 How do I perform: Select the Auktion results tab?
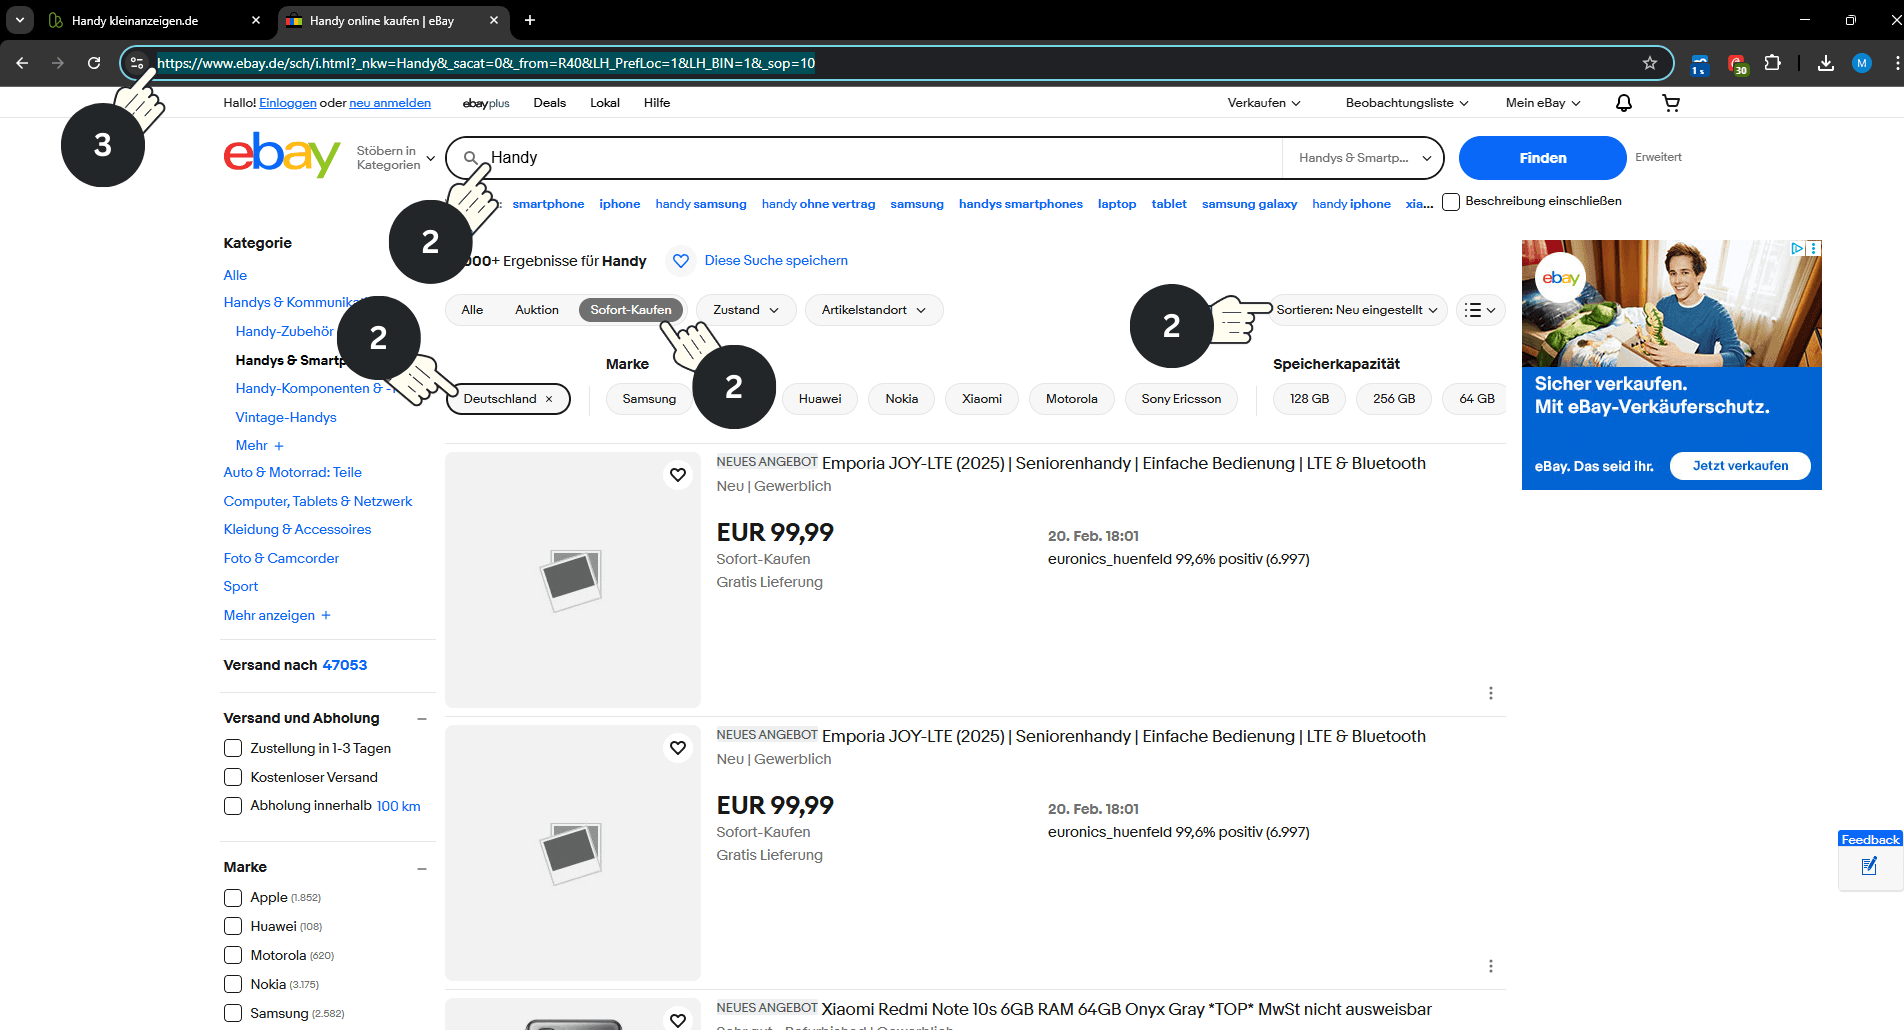click(536, 309)
